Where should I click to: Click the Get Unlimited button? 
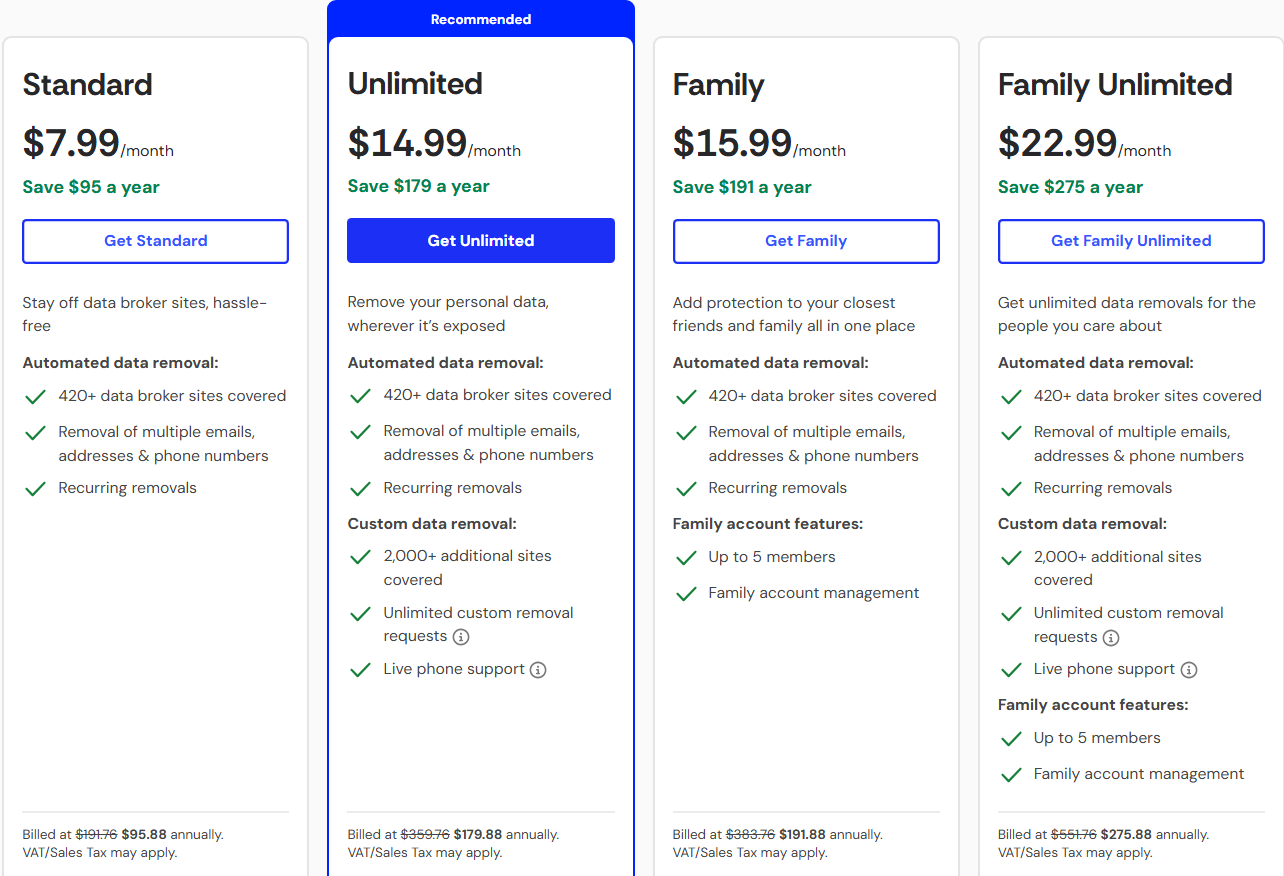pyautogui.click(x=481, y=241)
